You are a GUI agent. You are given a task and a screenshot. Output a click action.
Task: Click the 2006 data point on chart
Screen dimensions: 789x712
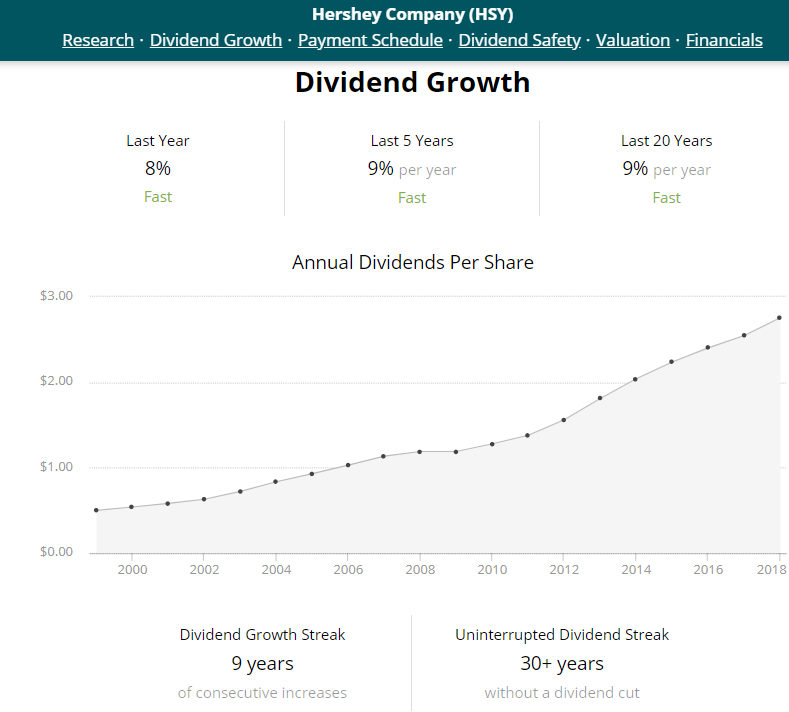pos(348,465)
